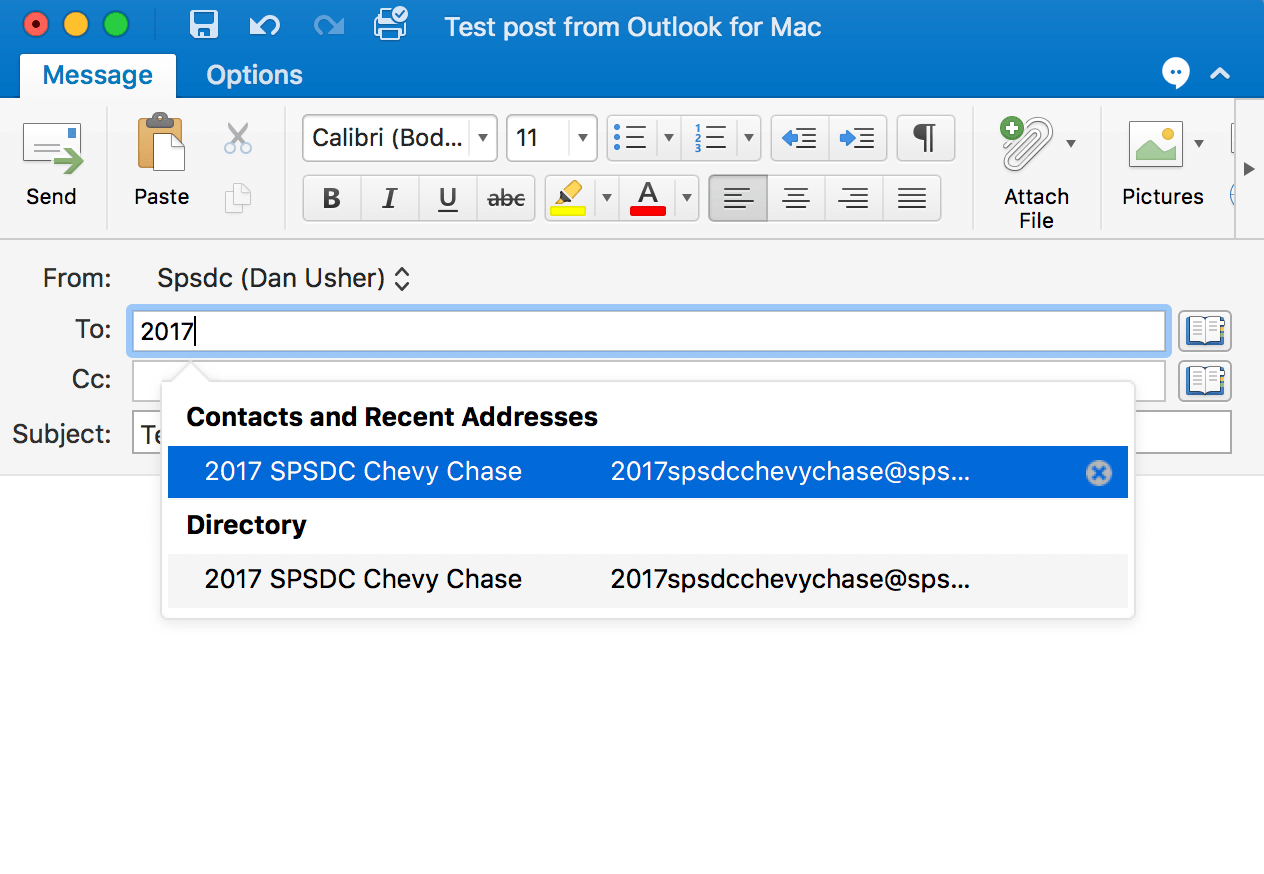Open the From account switcher
The height and width of the screenshot is (874, 1264).
(x=284, y=278)
